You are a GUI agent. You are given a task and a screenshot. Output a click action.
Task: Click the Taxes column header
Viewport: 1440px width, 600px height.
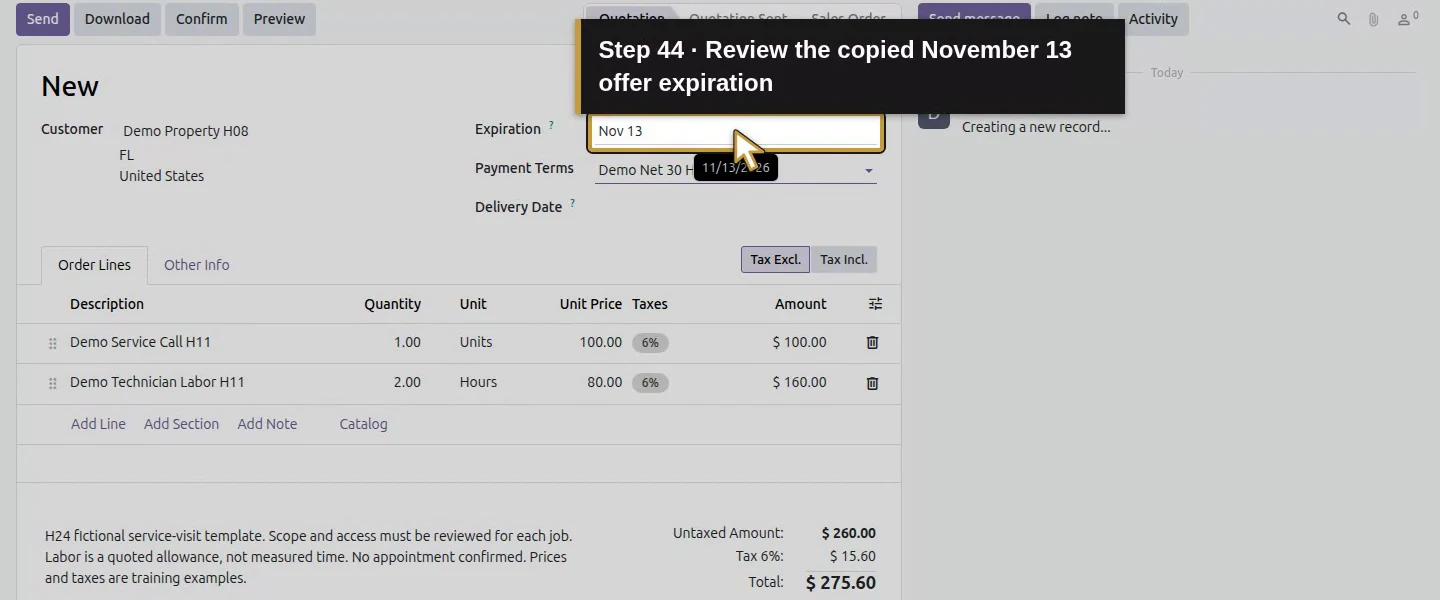coord(650,304)
